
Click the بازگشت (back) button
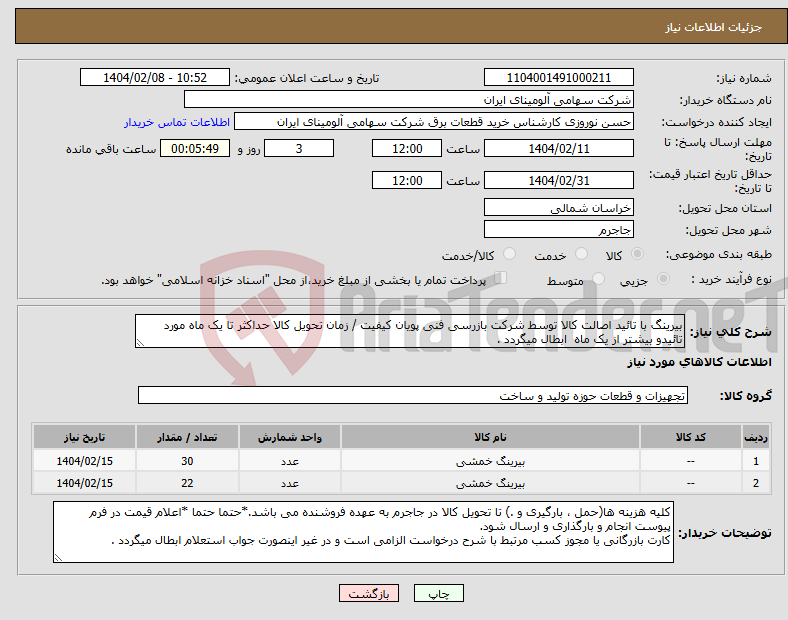[369, 593]
